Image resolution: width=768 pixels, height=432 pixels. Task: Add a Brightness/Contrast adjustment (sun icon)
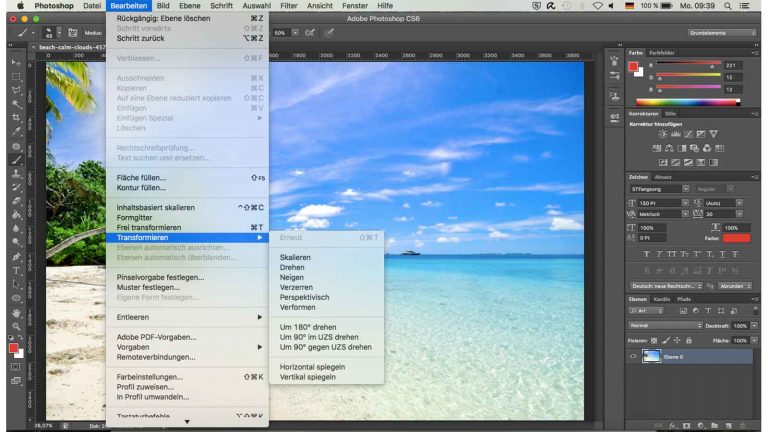663,133
